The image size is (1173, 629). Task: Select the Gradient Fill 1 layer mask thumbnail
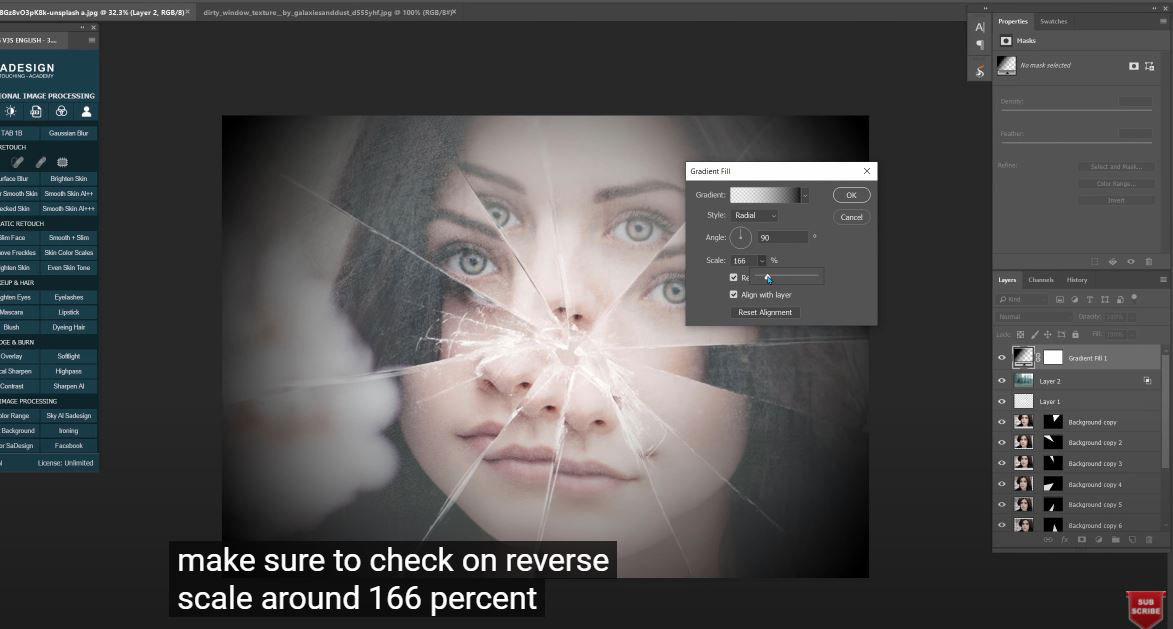click(x=1053, y=358)
